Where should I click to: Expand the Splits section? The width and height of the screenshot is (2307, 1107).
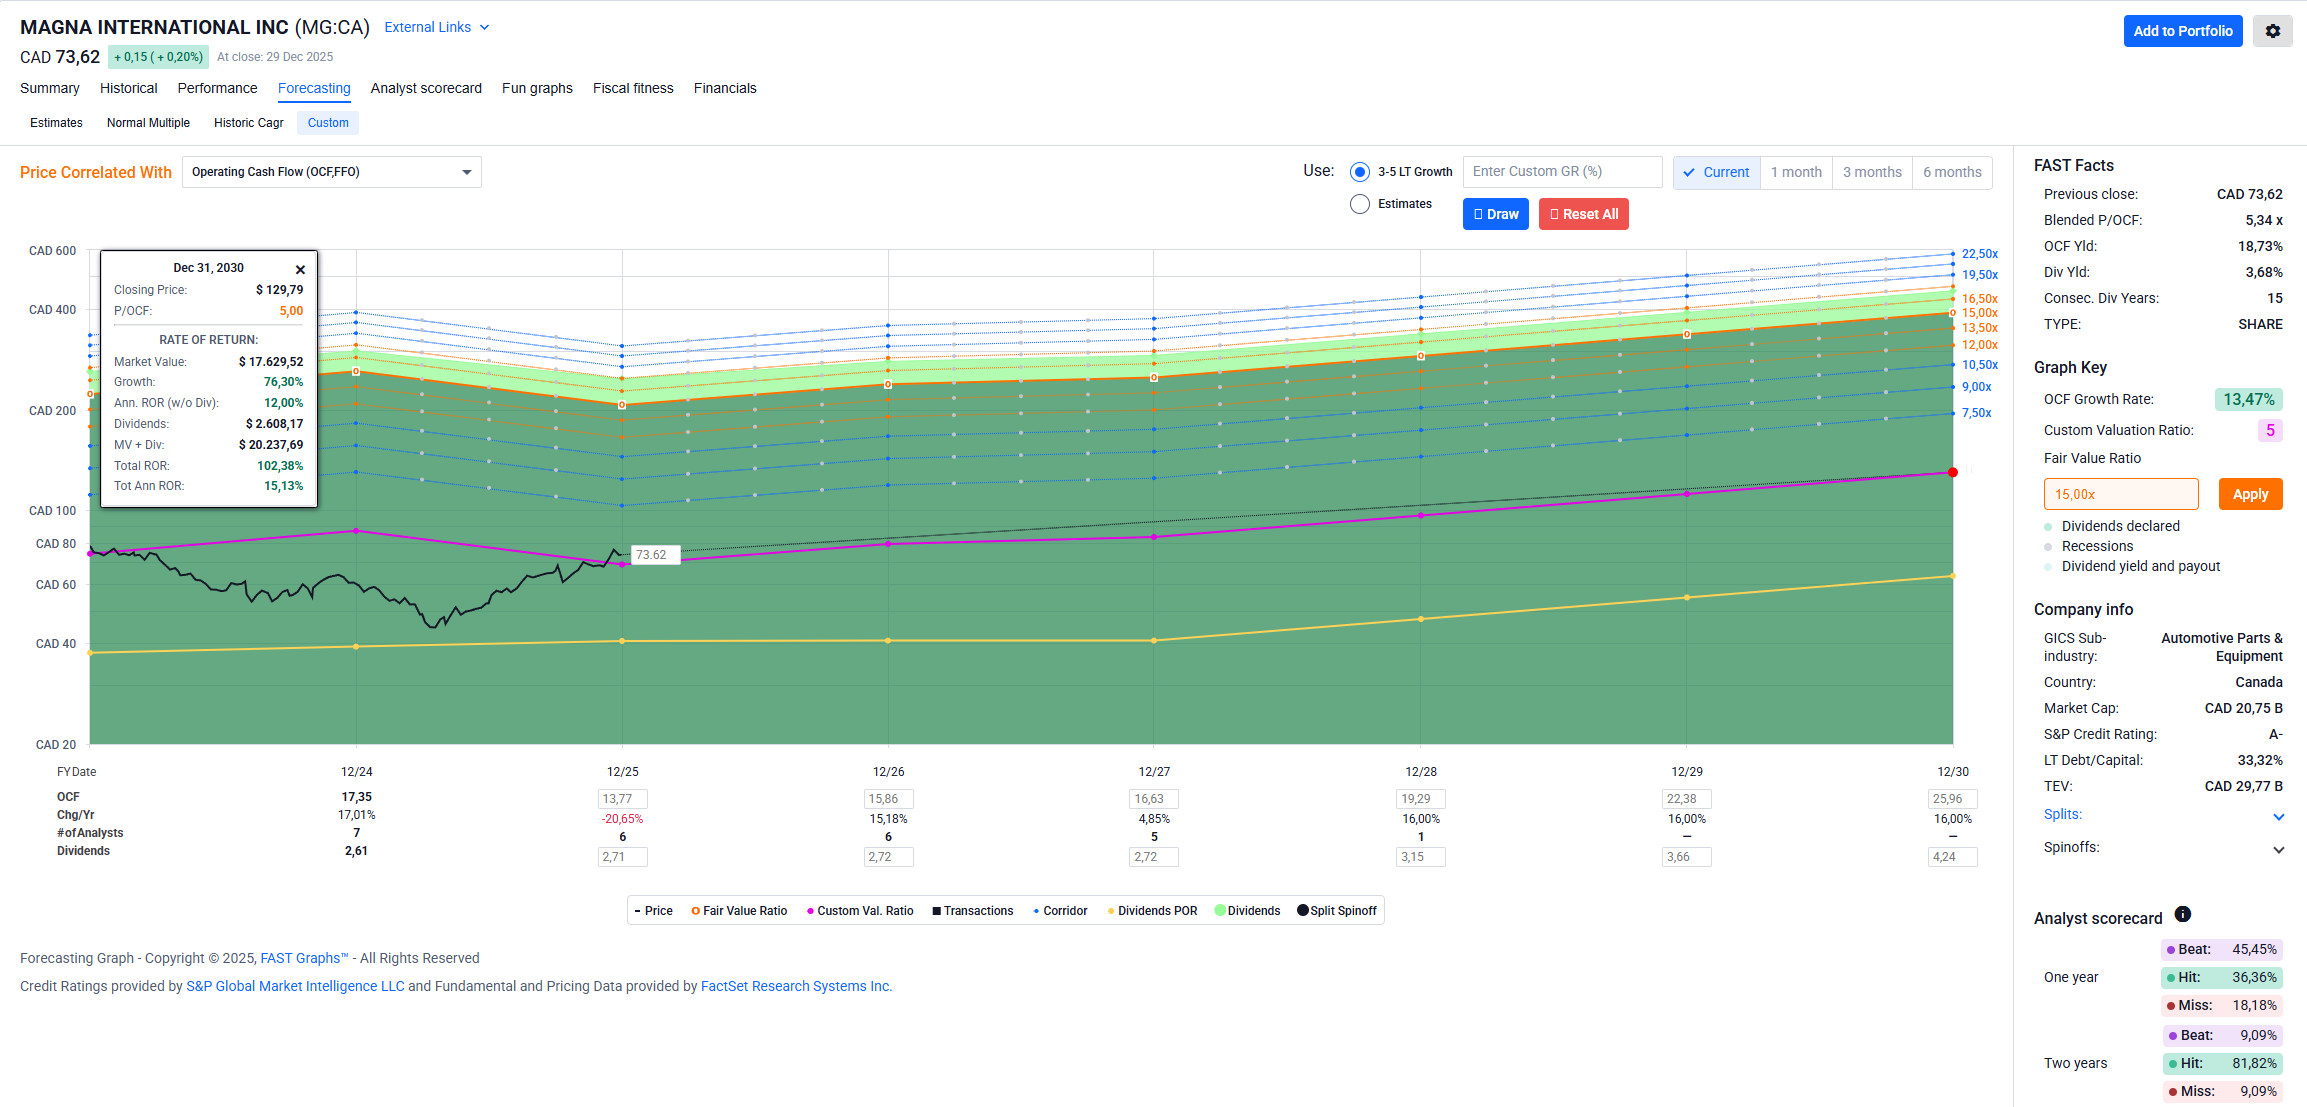[x=2278, y=817]
